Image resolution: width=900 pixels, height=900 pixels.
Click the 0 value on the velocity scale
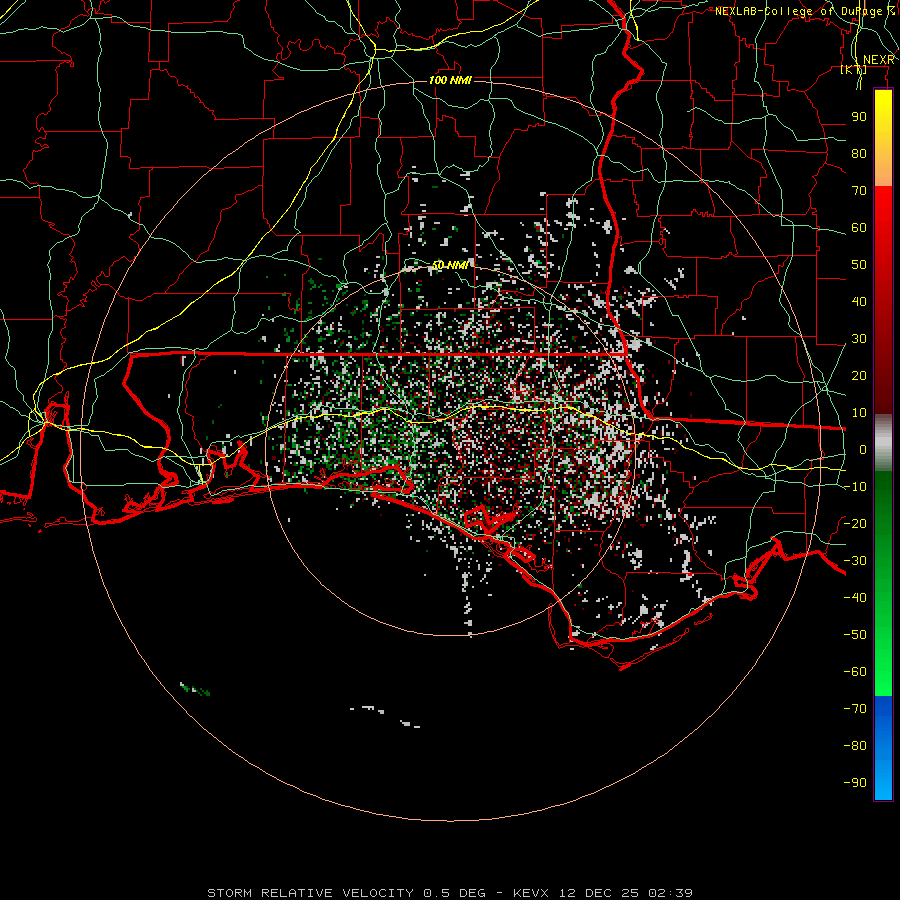click(x=863, y=450)
